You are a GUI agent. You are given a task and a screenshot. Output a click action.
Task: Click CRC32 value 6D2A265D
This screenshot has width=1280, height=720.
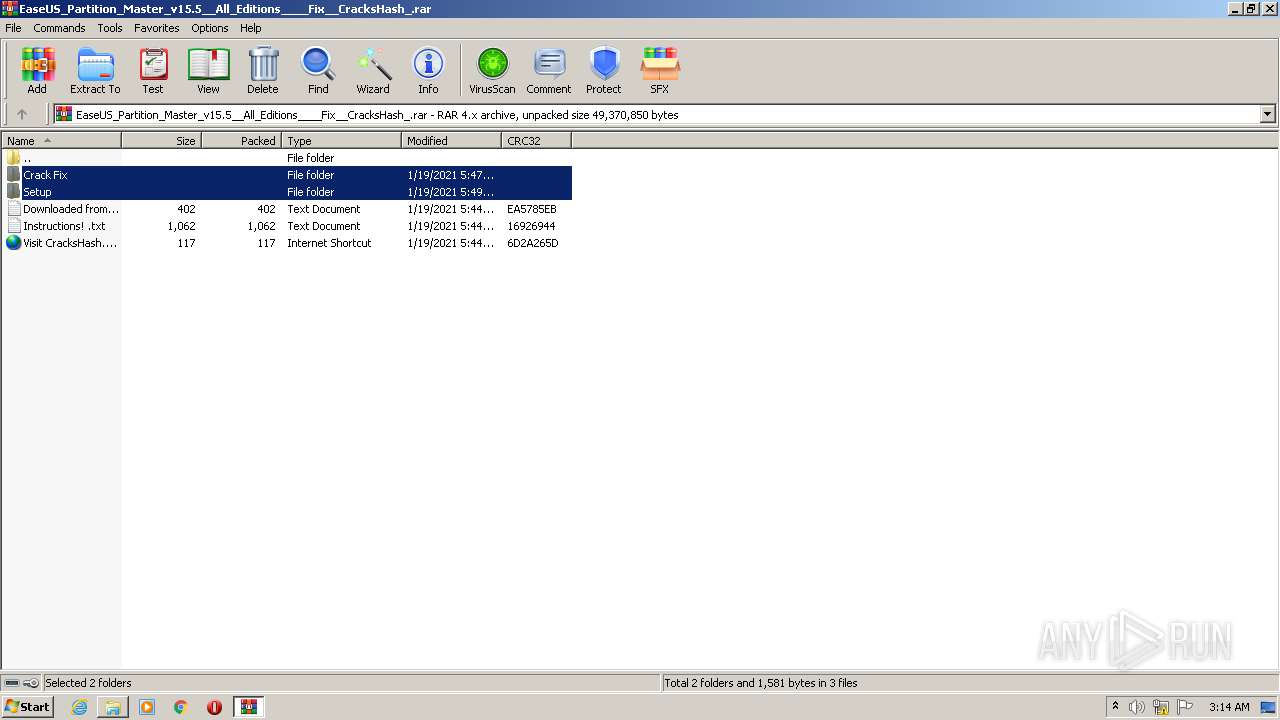(x=532, y=243)
